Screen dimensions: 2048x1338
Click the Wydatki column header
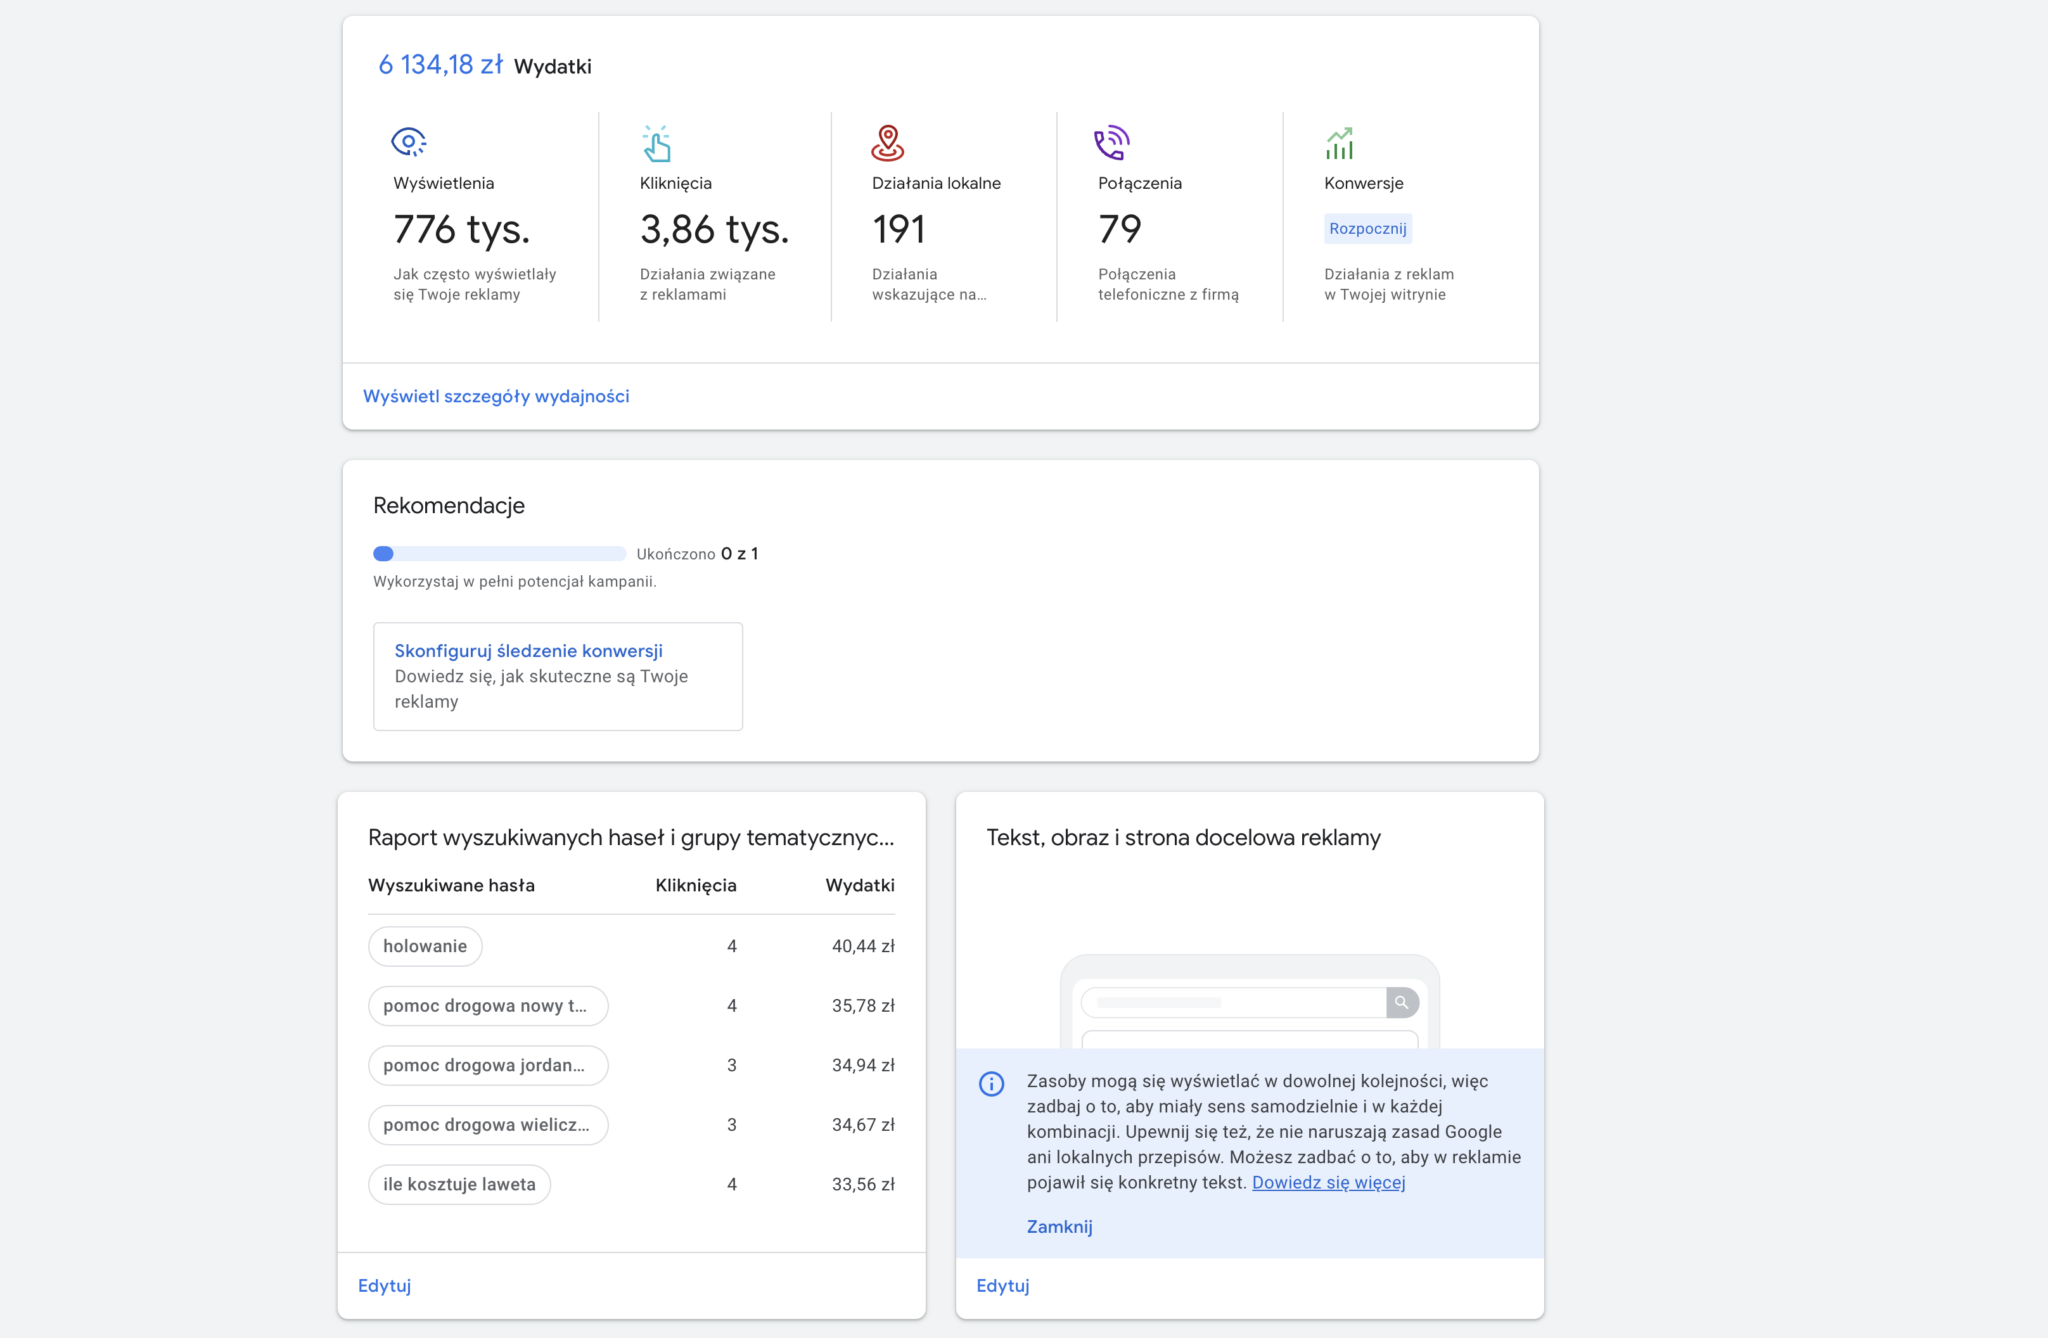click(x=859, y=885)
